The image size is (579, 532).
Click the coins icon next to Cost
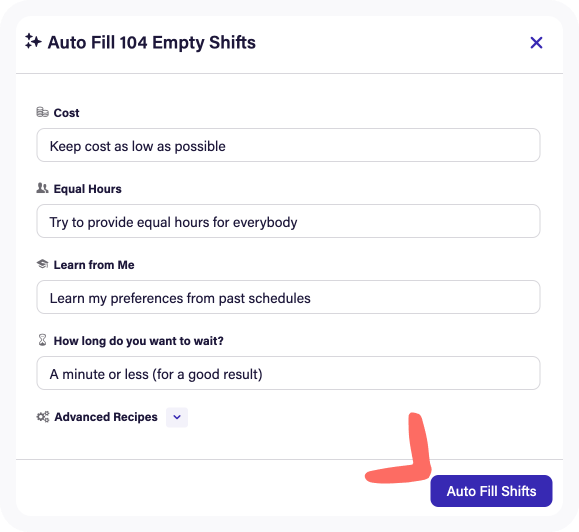pos(42,112)
